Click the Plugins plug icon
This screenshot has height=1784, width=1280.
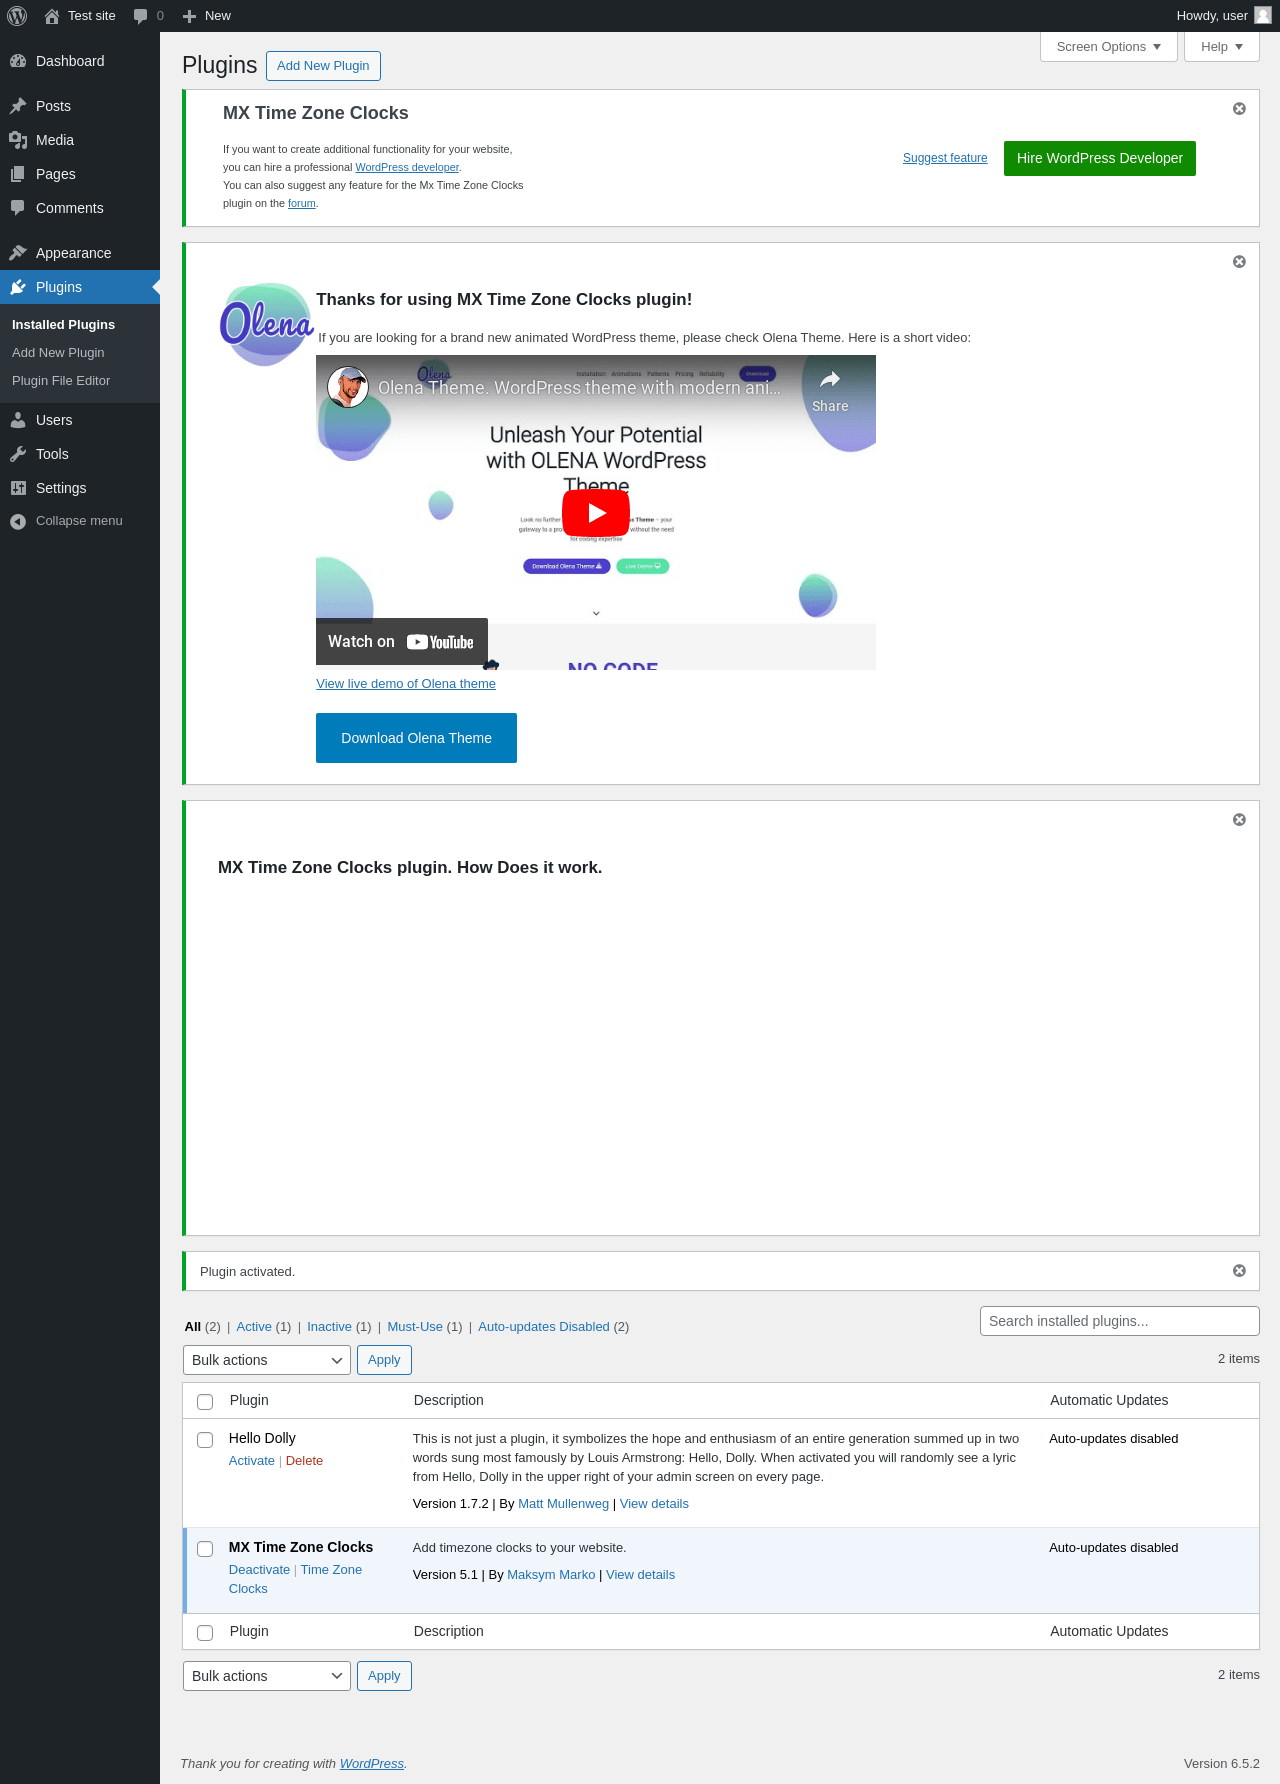[x=18, y=287]
